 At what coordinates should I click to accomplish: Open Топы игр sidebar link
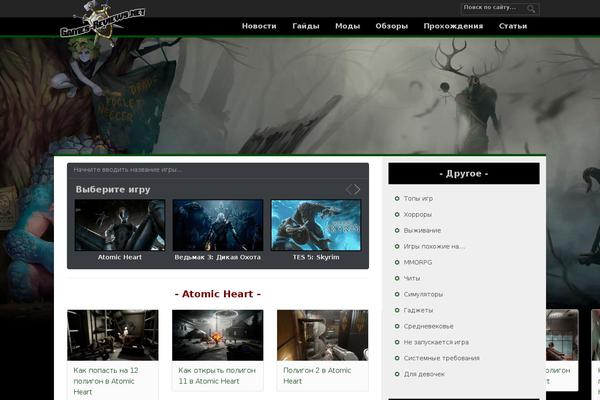(418, 199)
